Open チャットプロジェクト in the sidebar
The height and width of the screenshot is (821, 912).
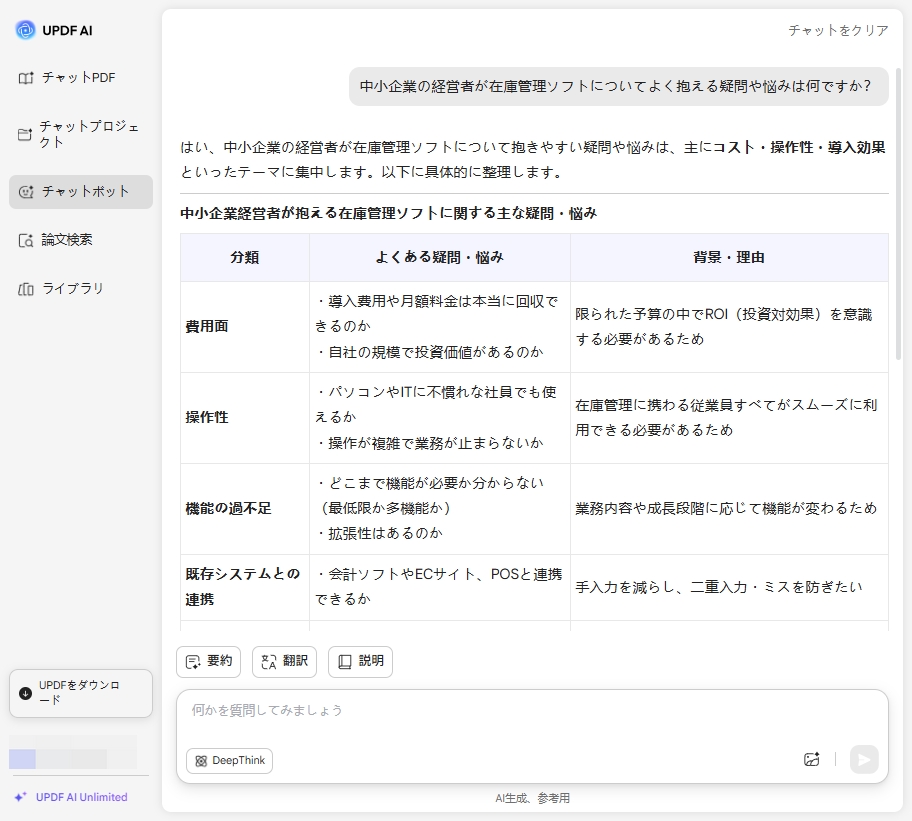[x=81, y=134]
